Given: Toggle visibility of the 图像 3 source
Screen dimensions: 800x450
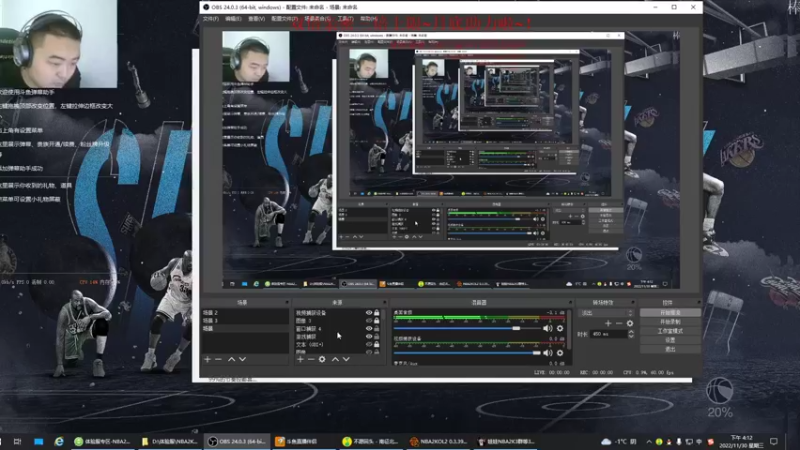Looking at the screenshot, I should (x=369, y=321).
